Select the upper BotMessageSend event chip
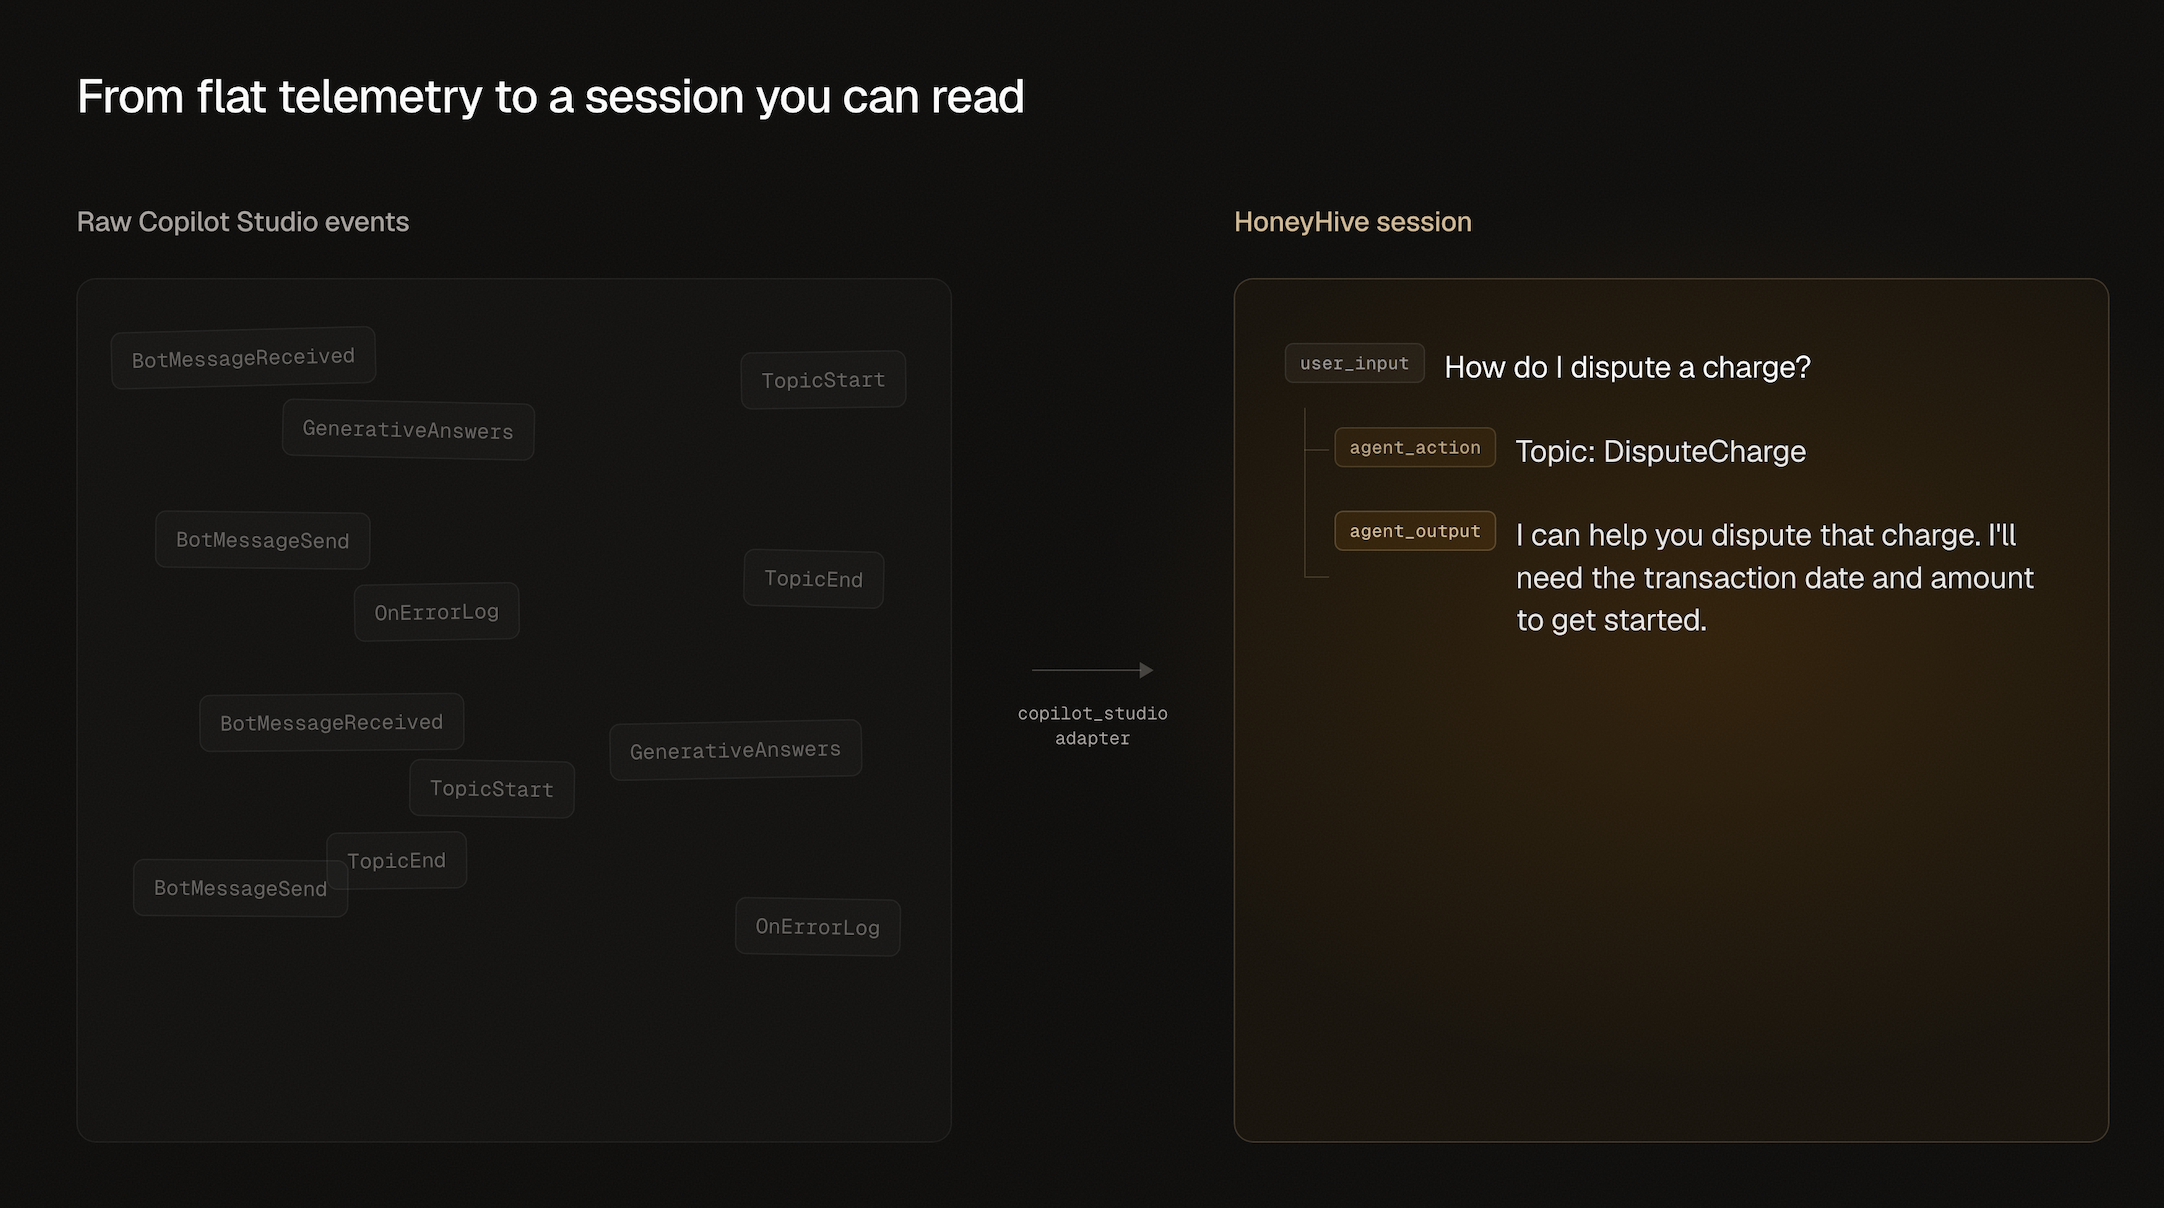This screenshot has height=1208, width=2164. [263, 540]
